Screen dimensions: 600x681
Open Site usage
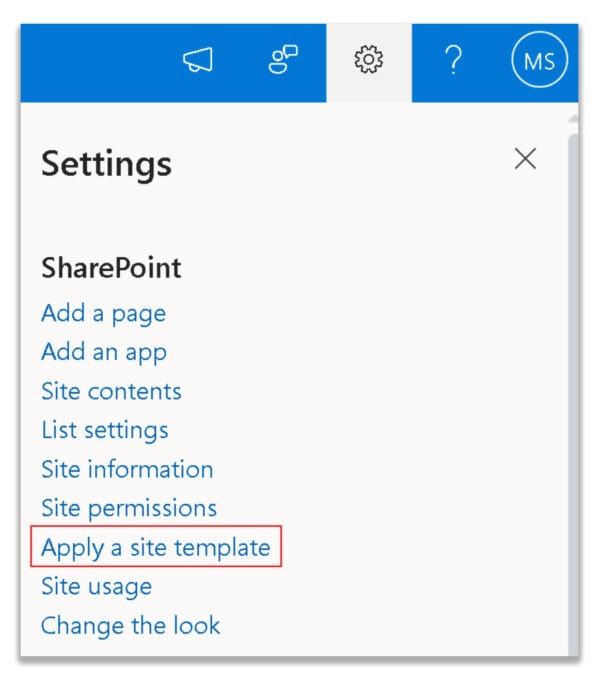96,586
